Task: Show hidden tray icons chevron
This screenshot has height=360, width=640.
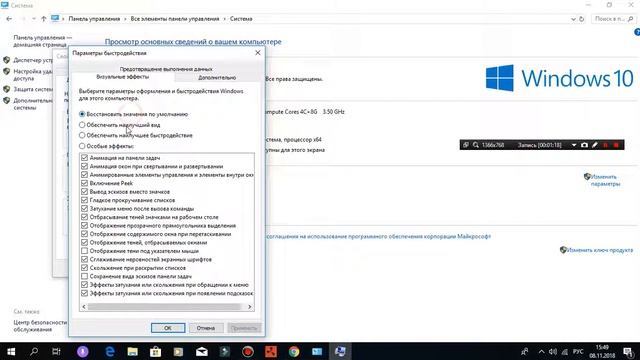Action: [x=541, y=351]
